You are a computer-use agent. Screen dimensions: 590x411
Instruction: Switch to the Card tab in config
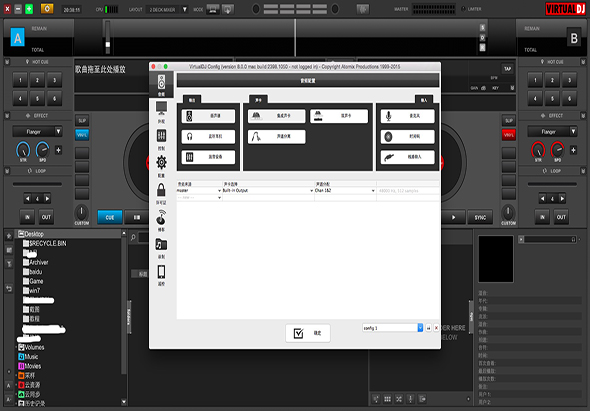[x=259, y=100]
